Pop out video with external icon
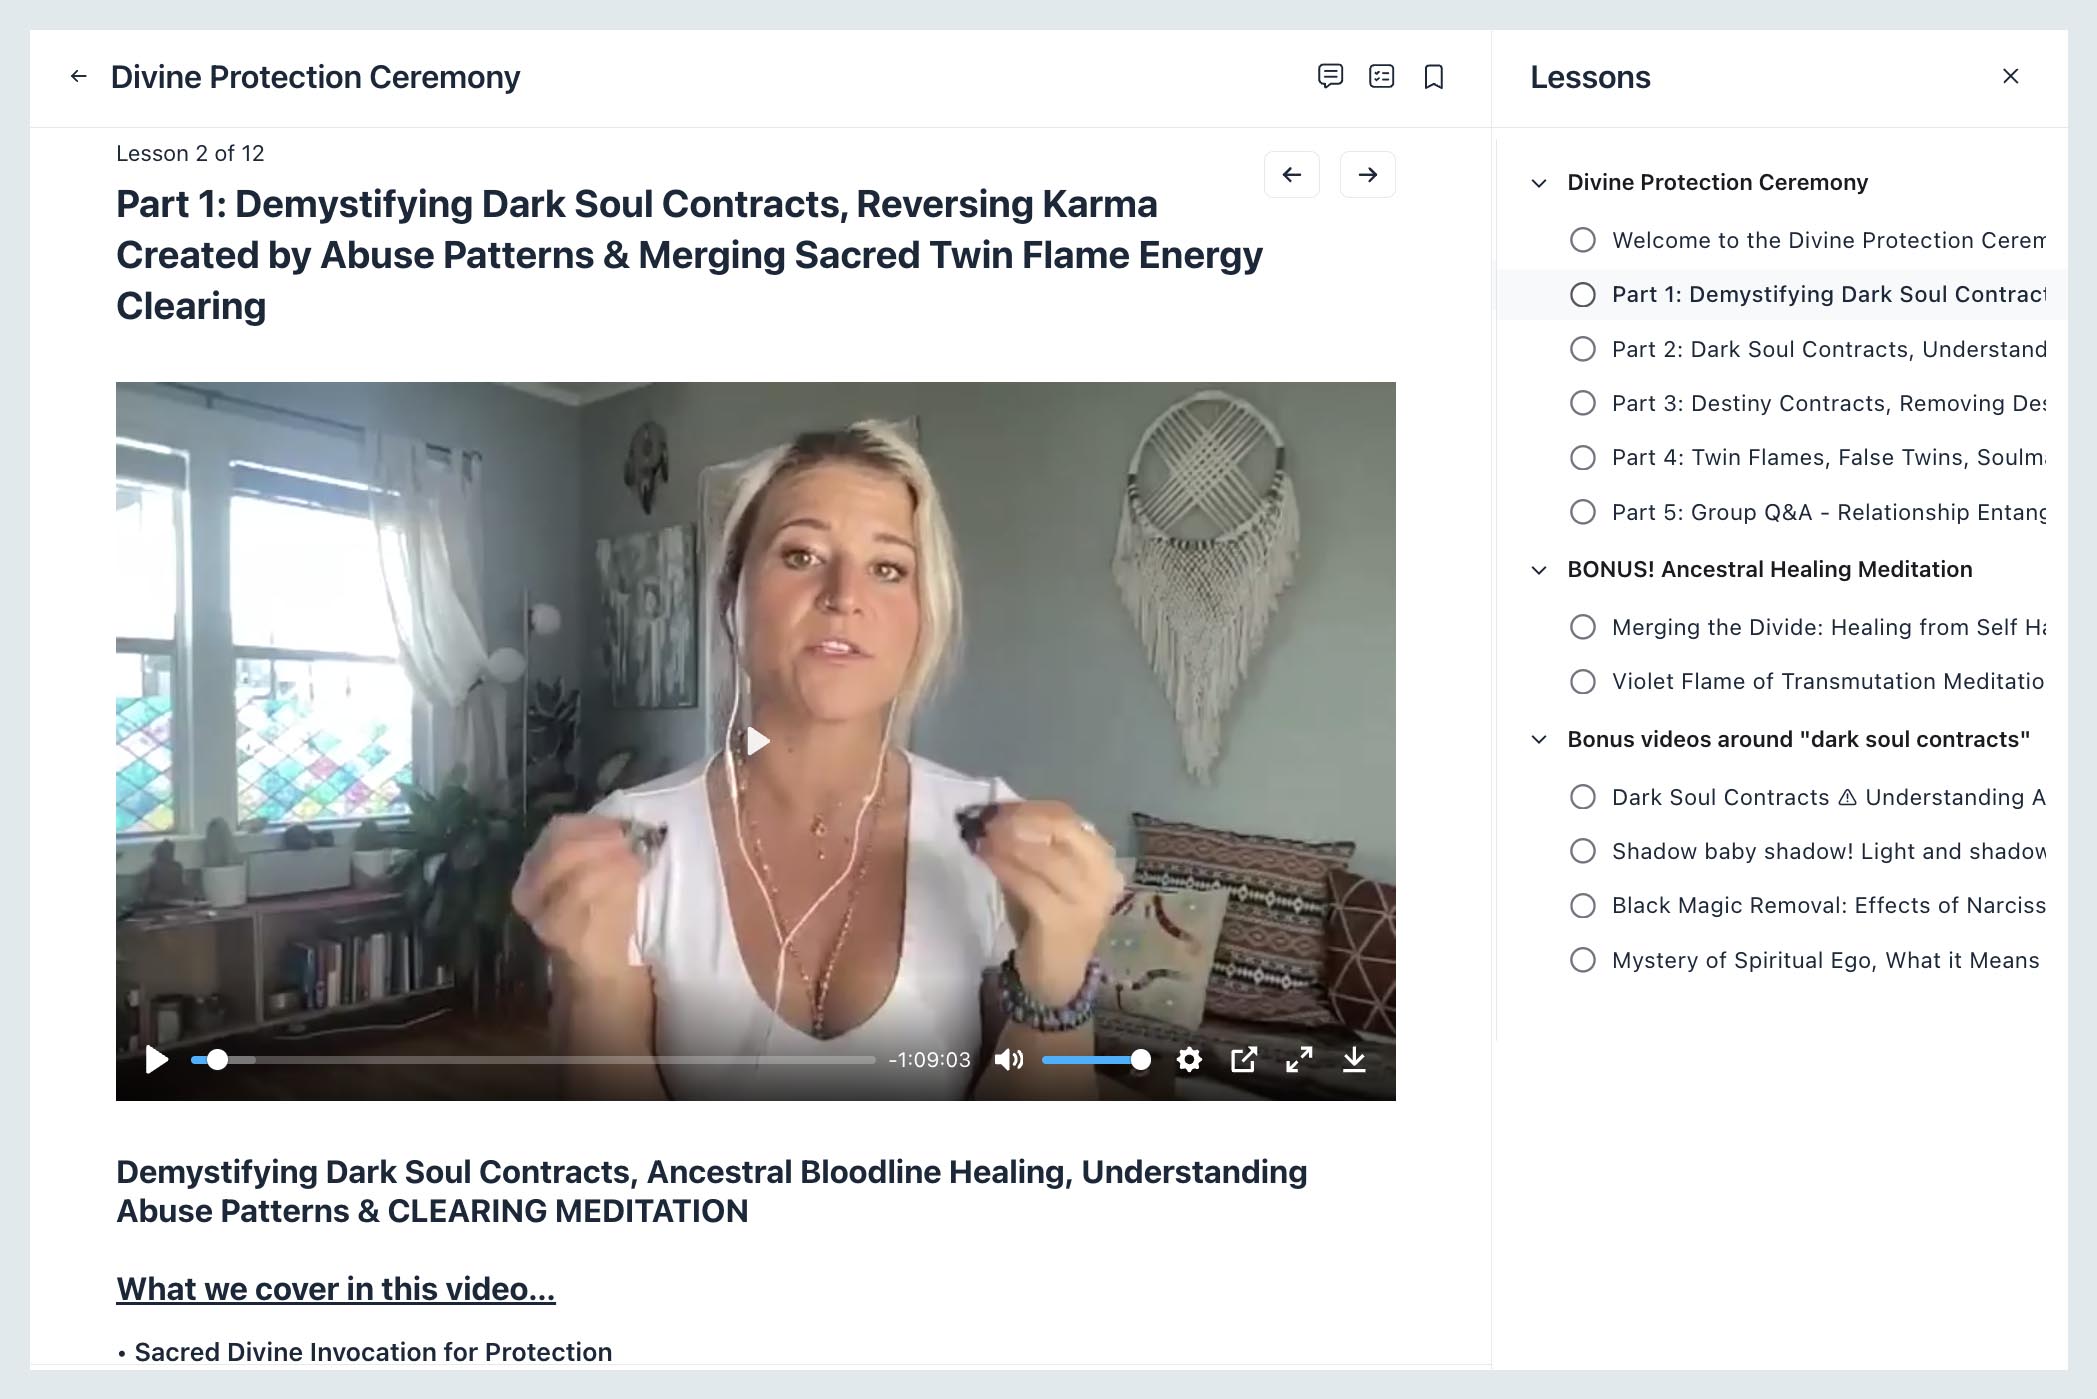 (1244, 1060)
